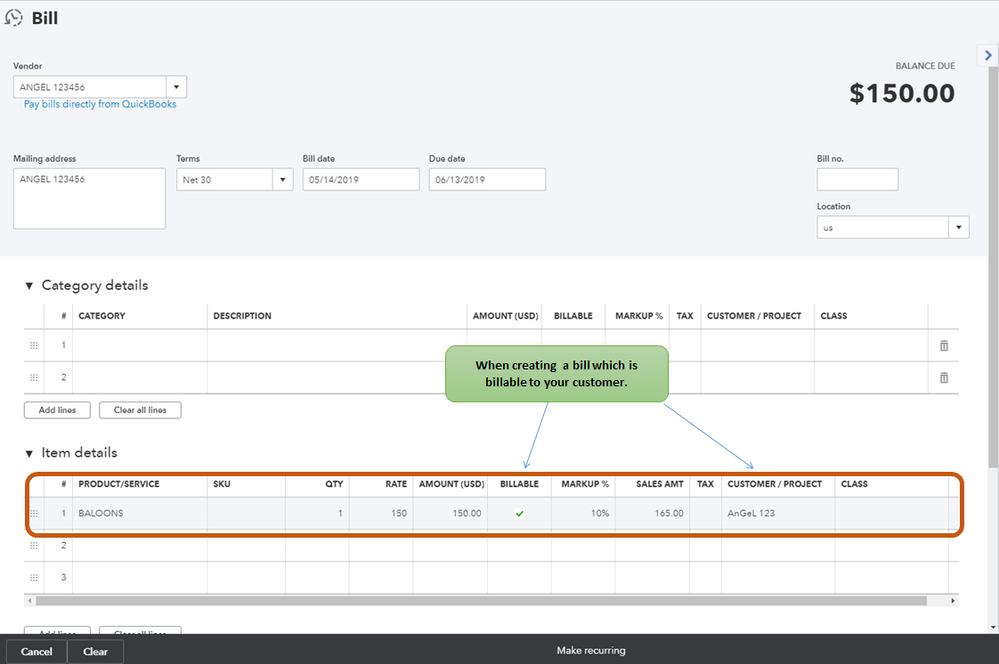Open the Vendor dropdown arrow
The image size is (999, 664).
click(176, 87)
